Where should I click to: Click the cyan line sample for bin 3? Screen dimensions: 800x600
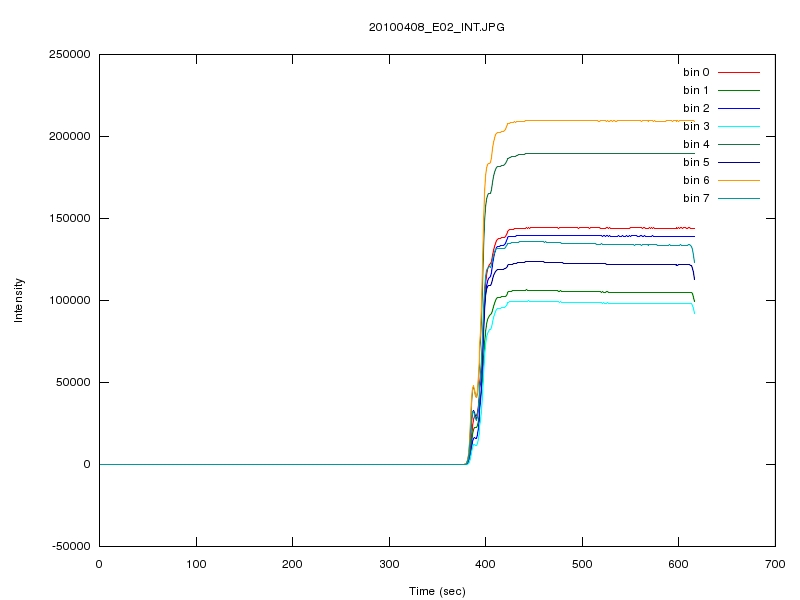pos(739,127)
